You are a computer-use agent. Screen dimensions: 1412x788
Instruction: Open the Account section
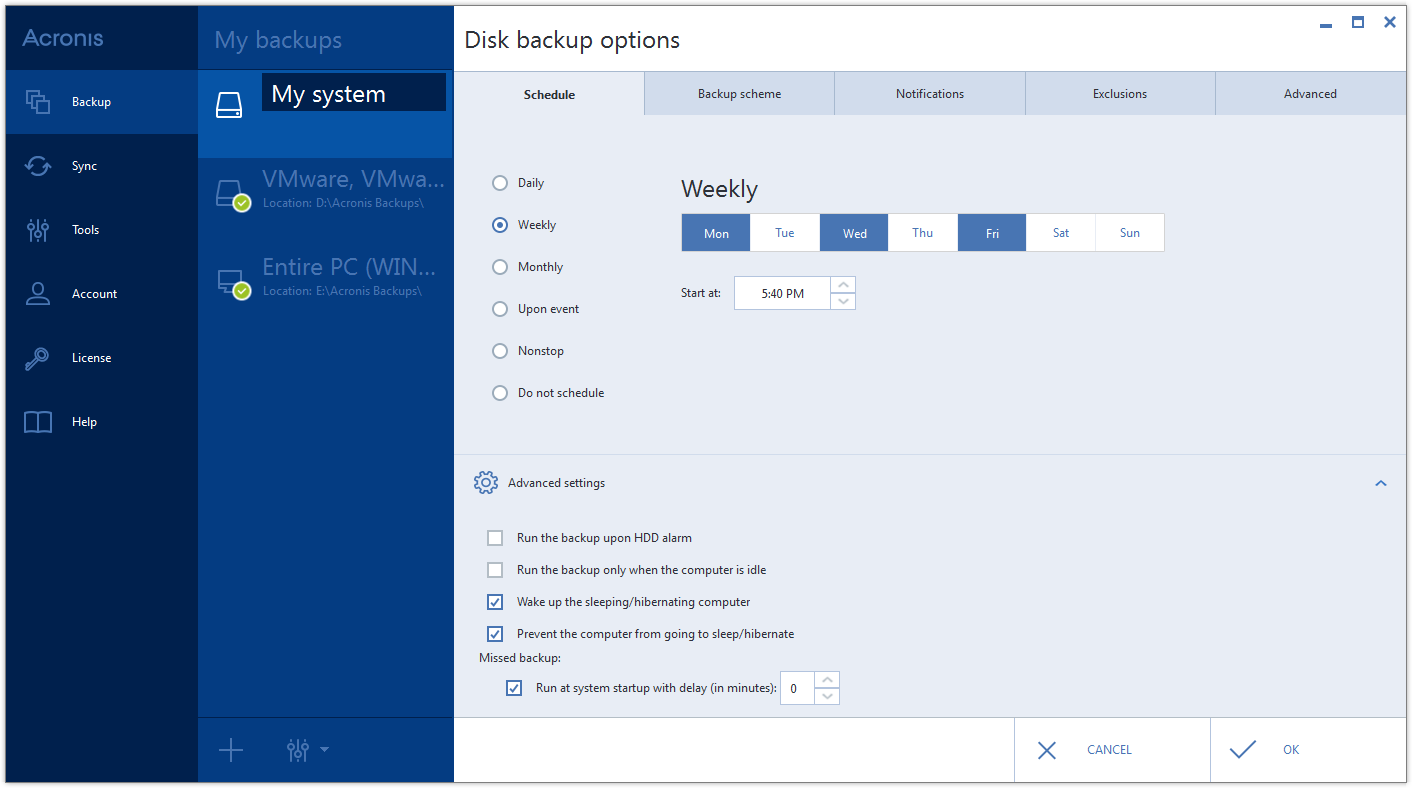(37, 293)
